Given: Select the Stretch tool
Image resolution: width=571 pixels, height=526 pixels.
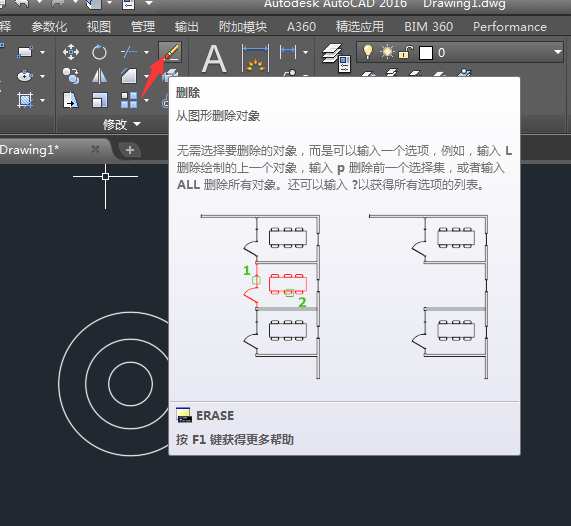Looking at the screenshot, I should pyautogui.click(x=71, y=100).
